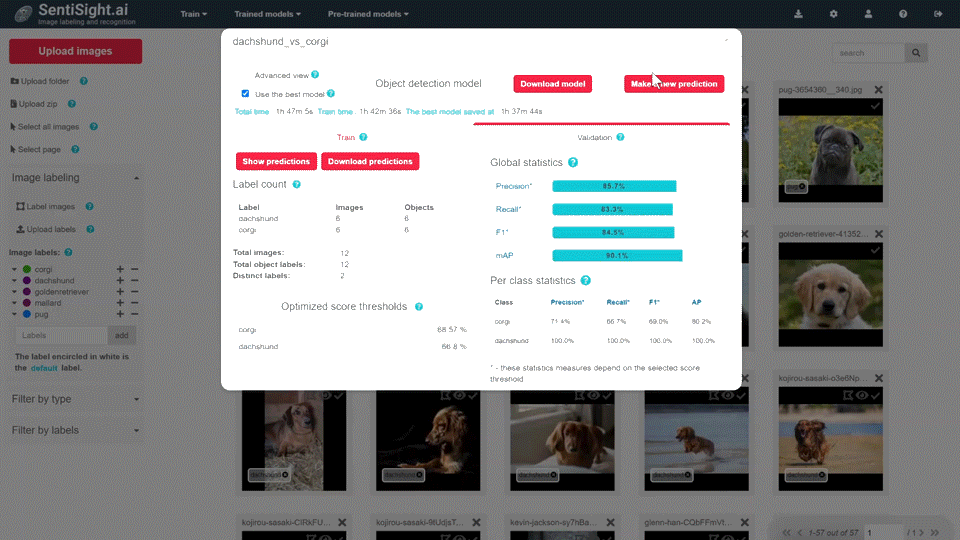Toggle checkmark on the pug image thumbnail
960x540 pixels.
[x=875, y=106]
